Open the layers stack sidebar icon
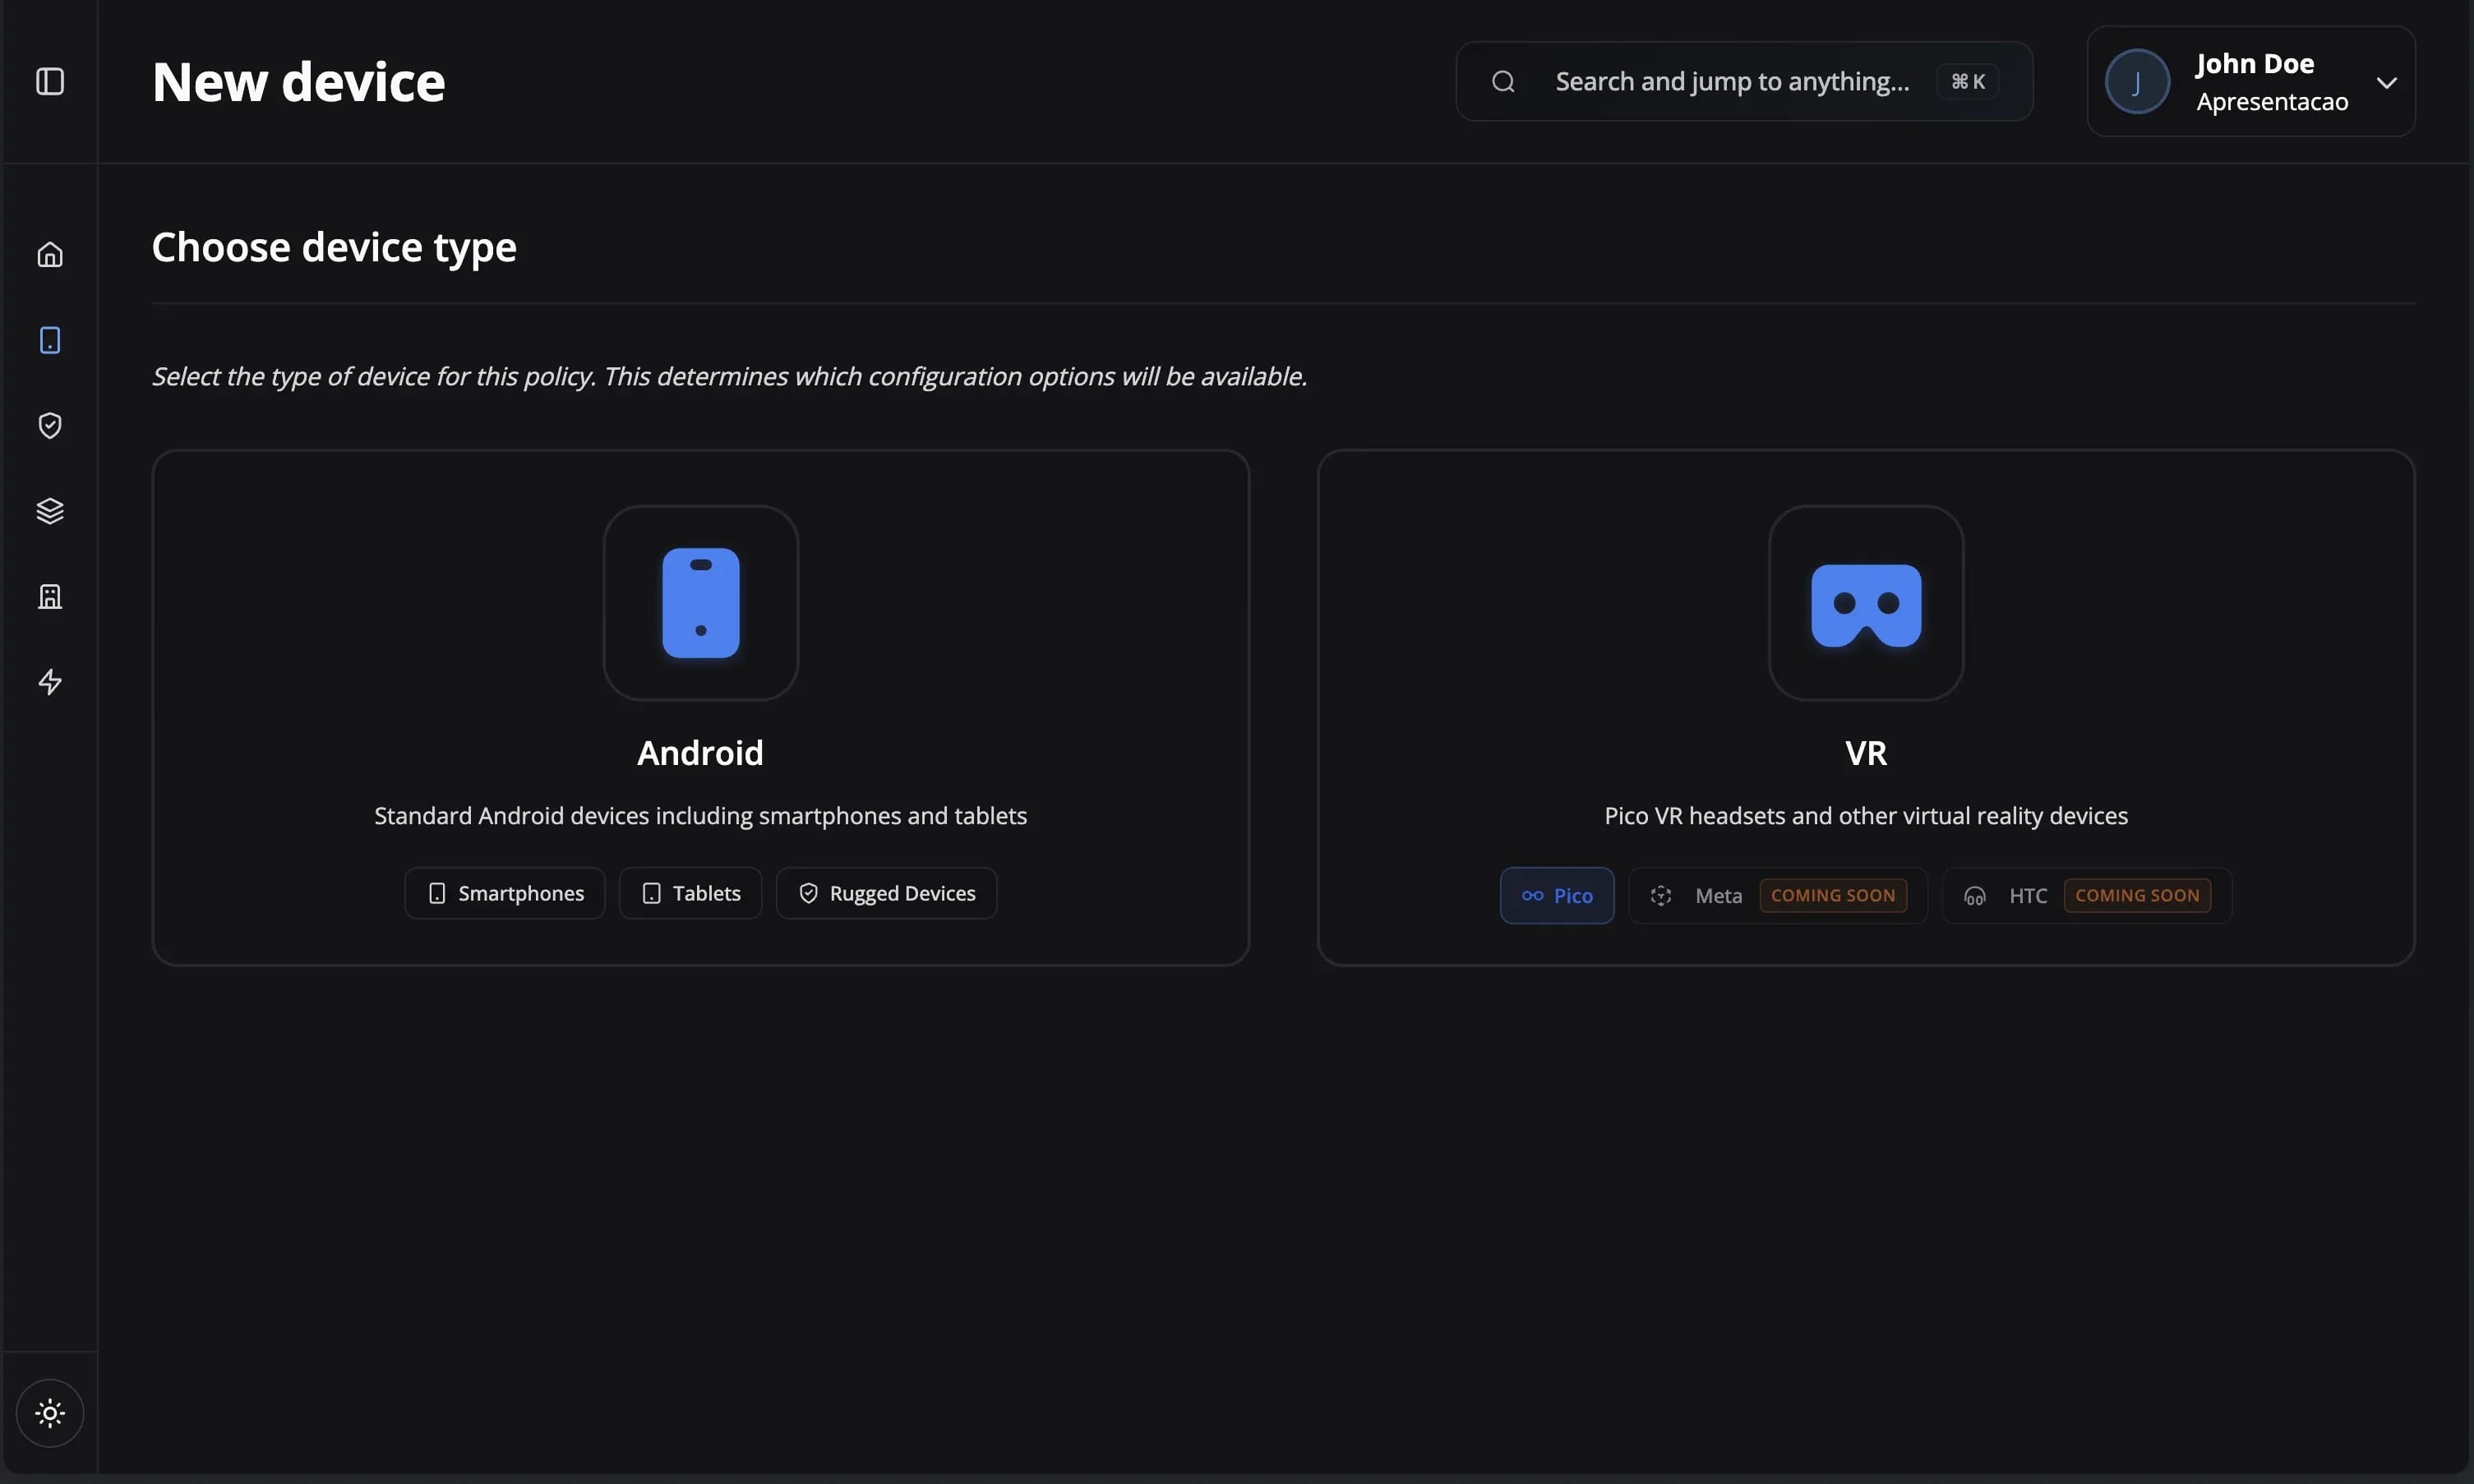 point(50,511)
